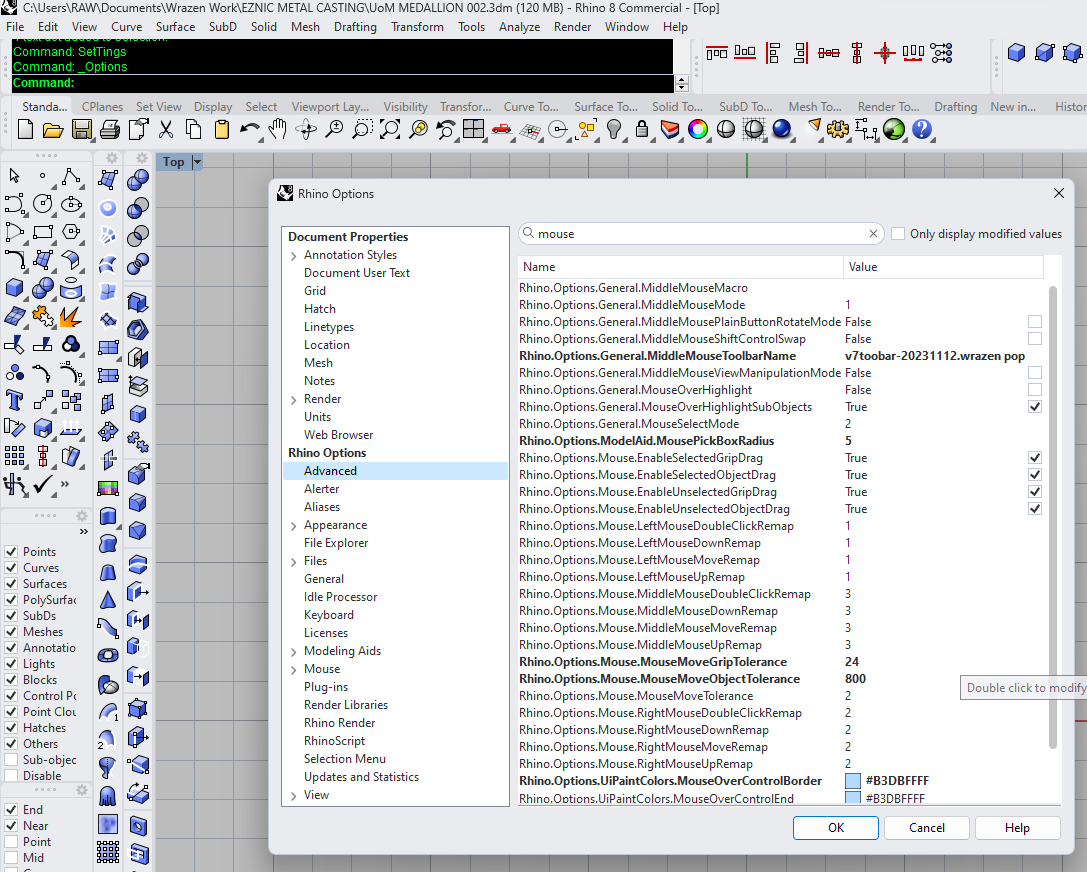
Task: Open Help with the blue question mark icon
Action: coord(921,130)
